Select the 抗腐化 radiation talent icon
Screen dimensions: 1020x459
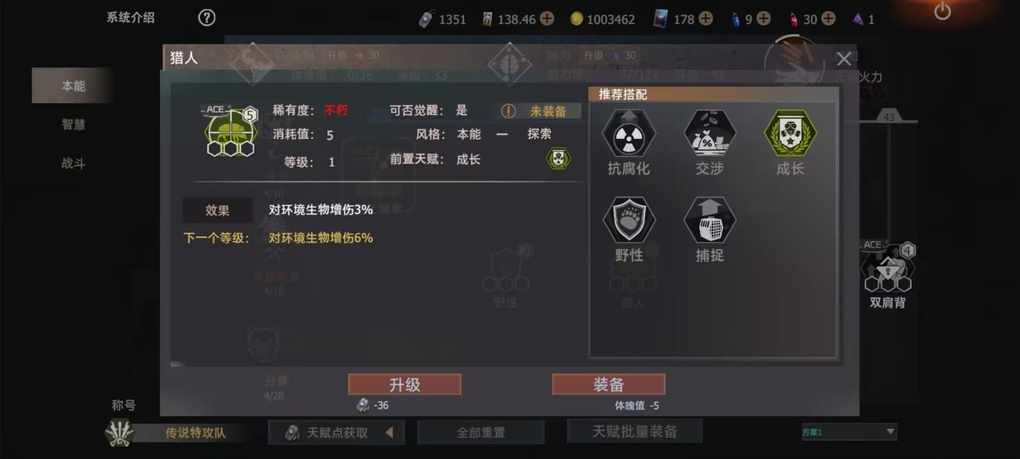click(x=628, y=133)
